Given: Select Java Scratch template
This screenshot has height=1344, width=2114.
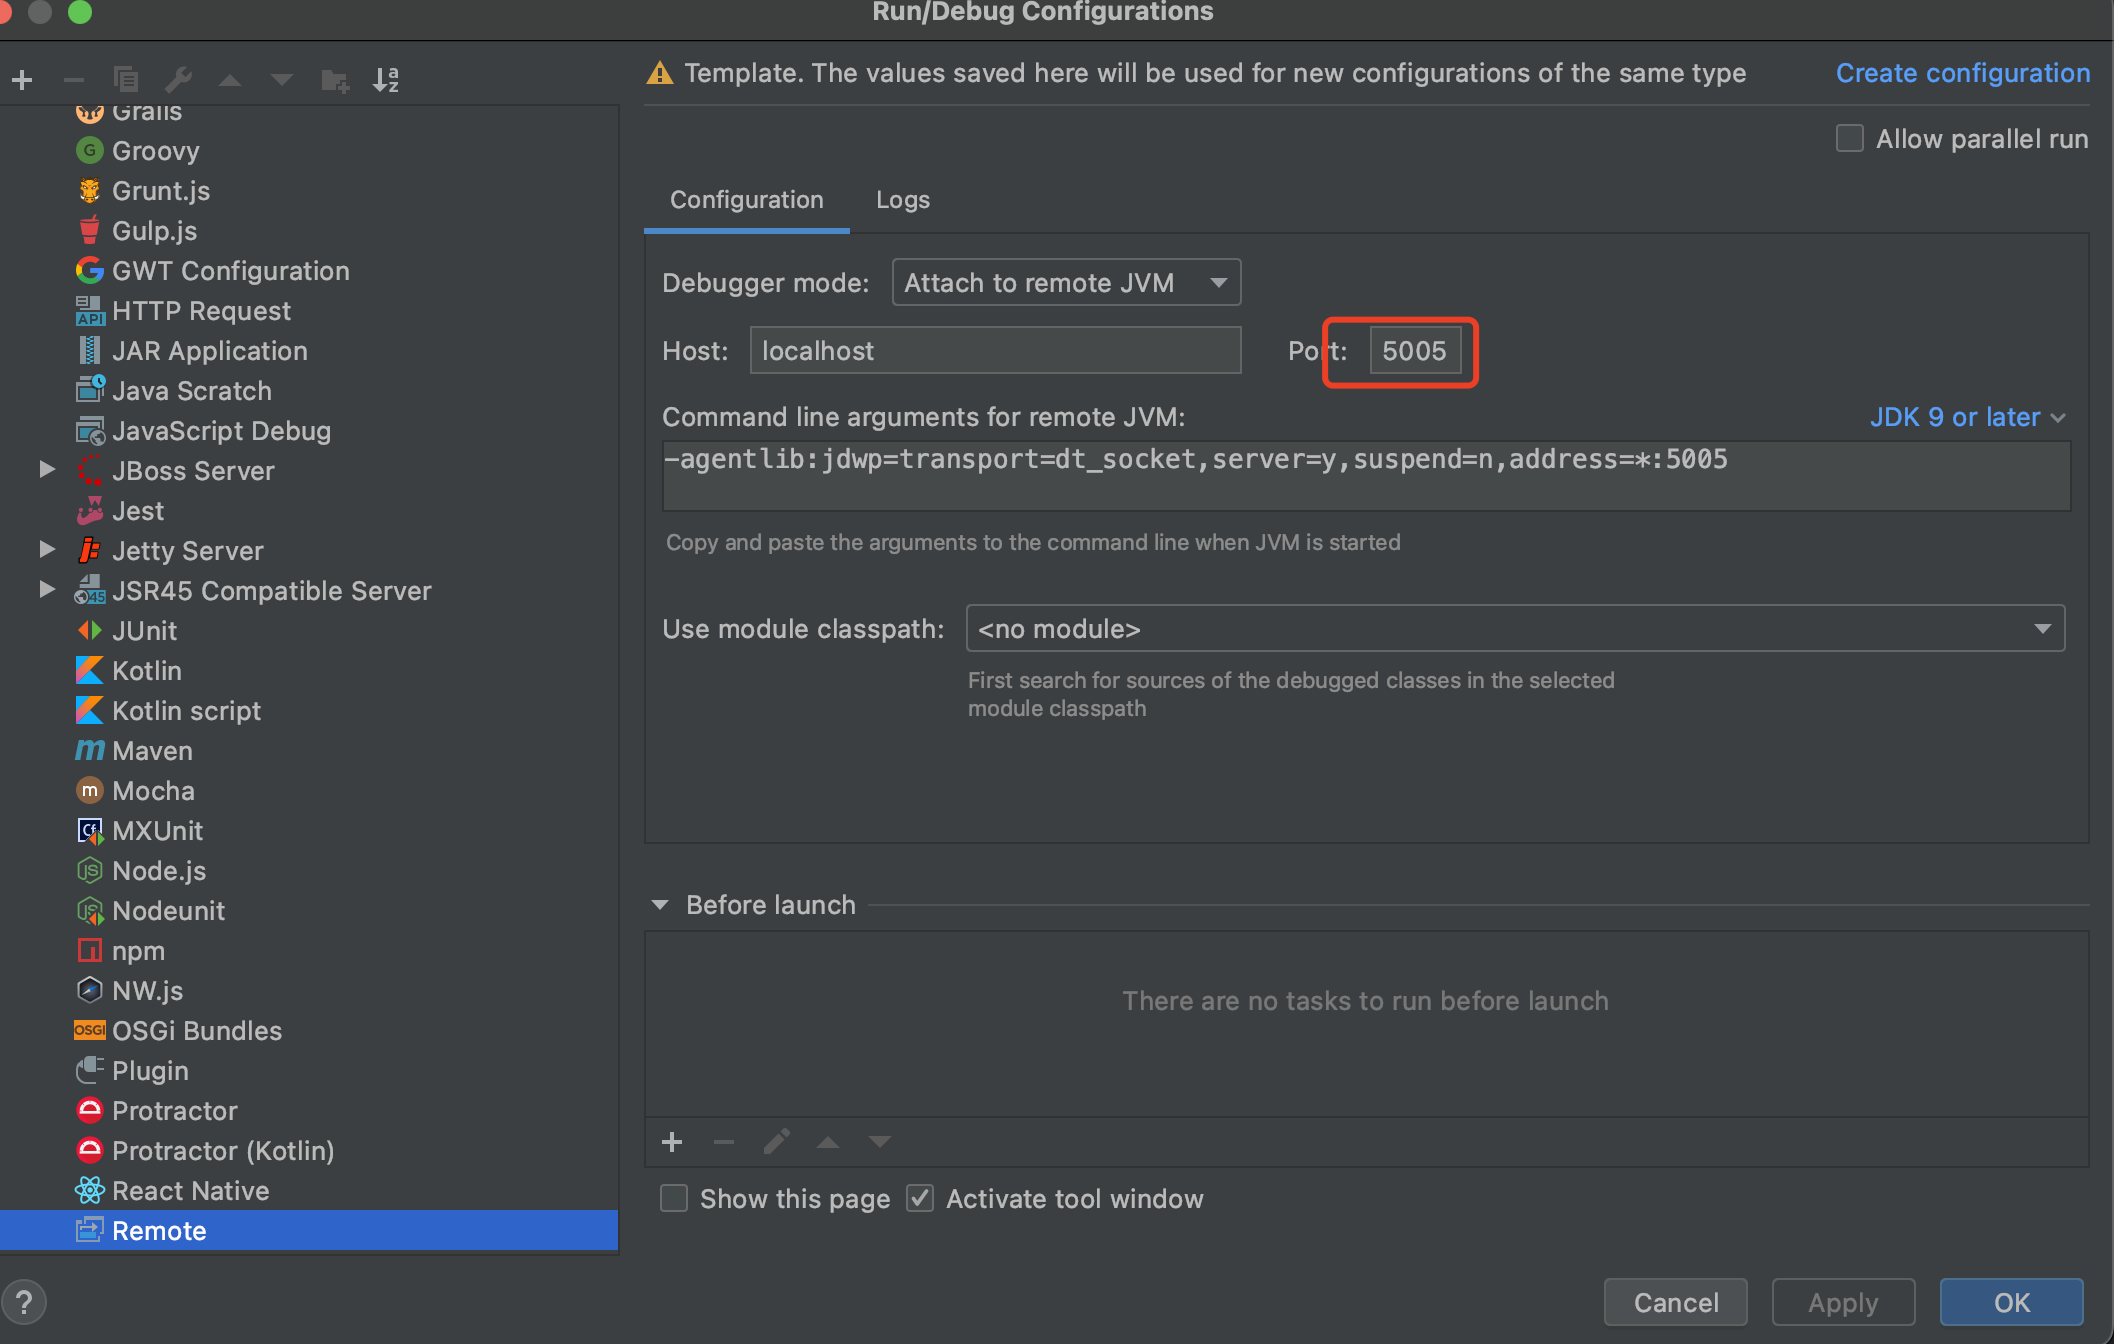Looking at the screenshot, I should [x=191, y=391].
